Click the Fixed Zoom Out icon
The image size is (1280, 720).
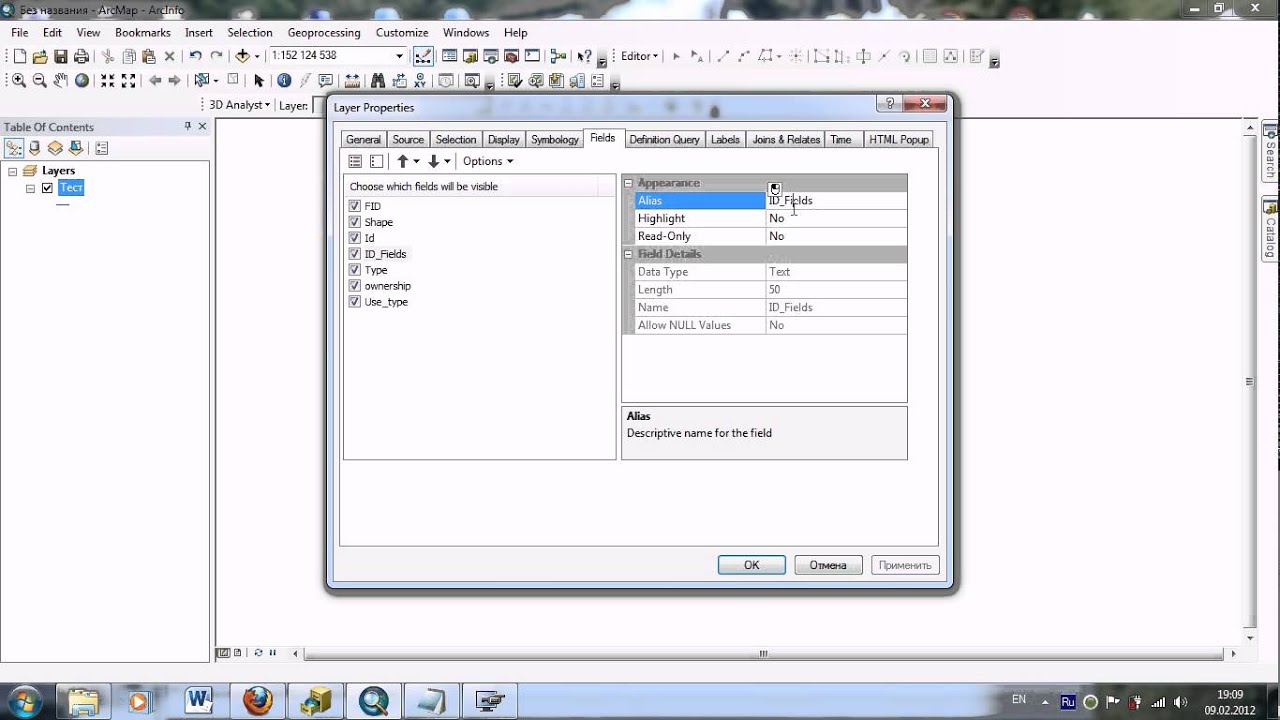pyautogui.click(x=128, y=80)
